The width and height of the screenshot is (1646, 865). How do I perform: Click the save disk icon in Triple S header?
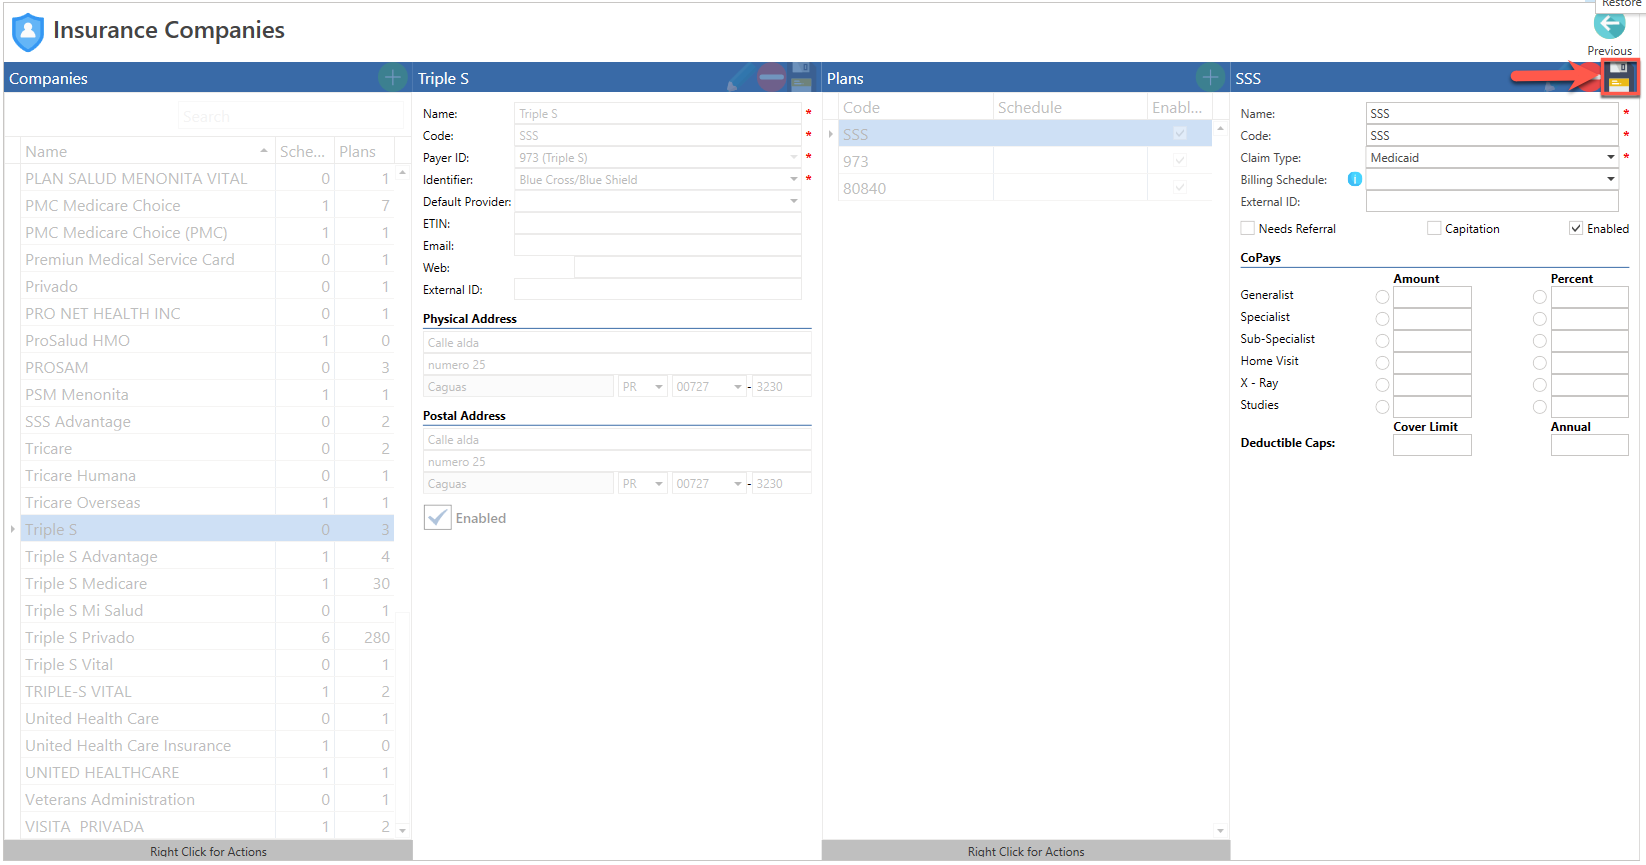[801, 77]
